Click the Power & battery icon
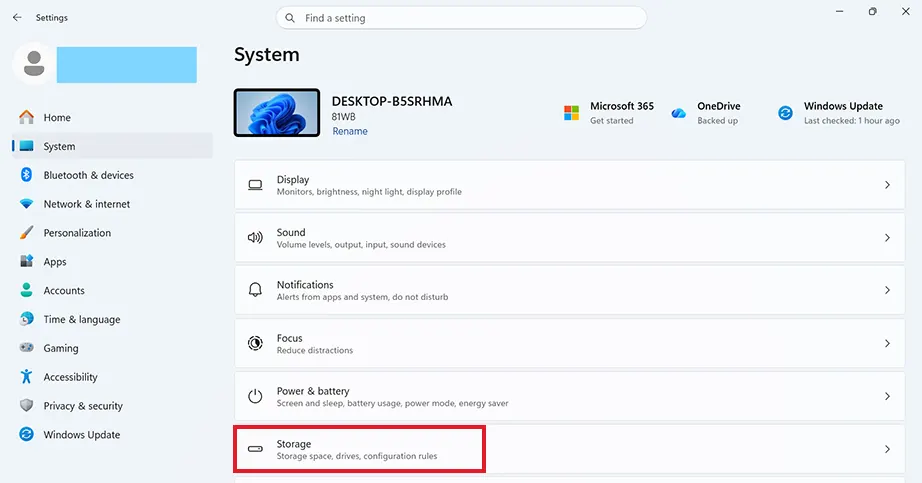 (255, 396)
